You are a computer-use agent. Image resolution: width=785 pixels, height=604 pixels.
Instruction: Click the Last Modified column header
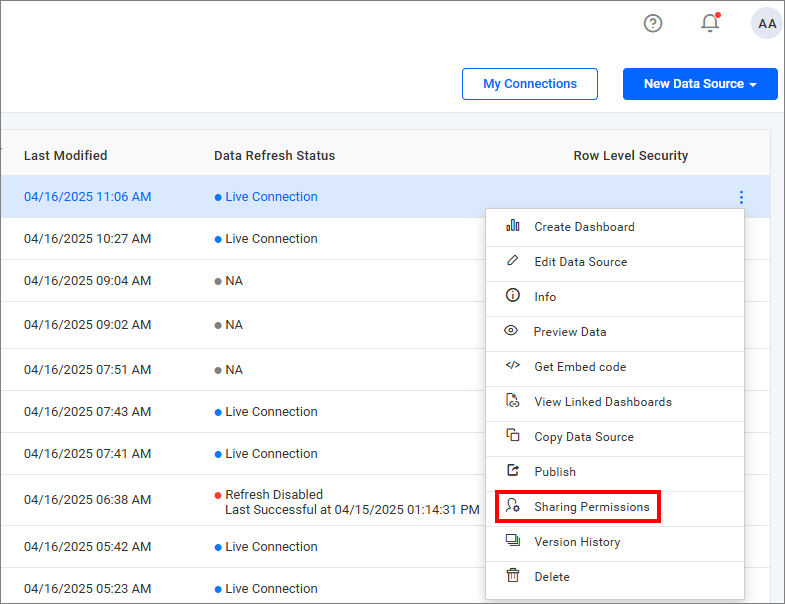[x=66, y=155]
